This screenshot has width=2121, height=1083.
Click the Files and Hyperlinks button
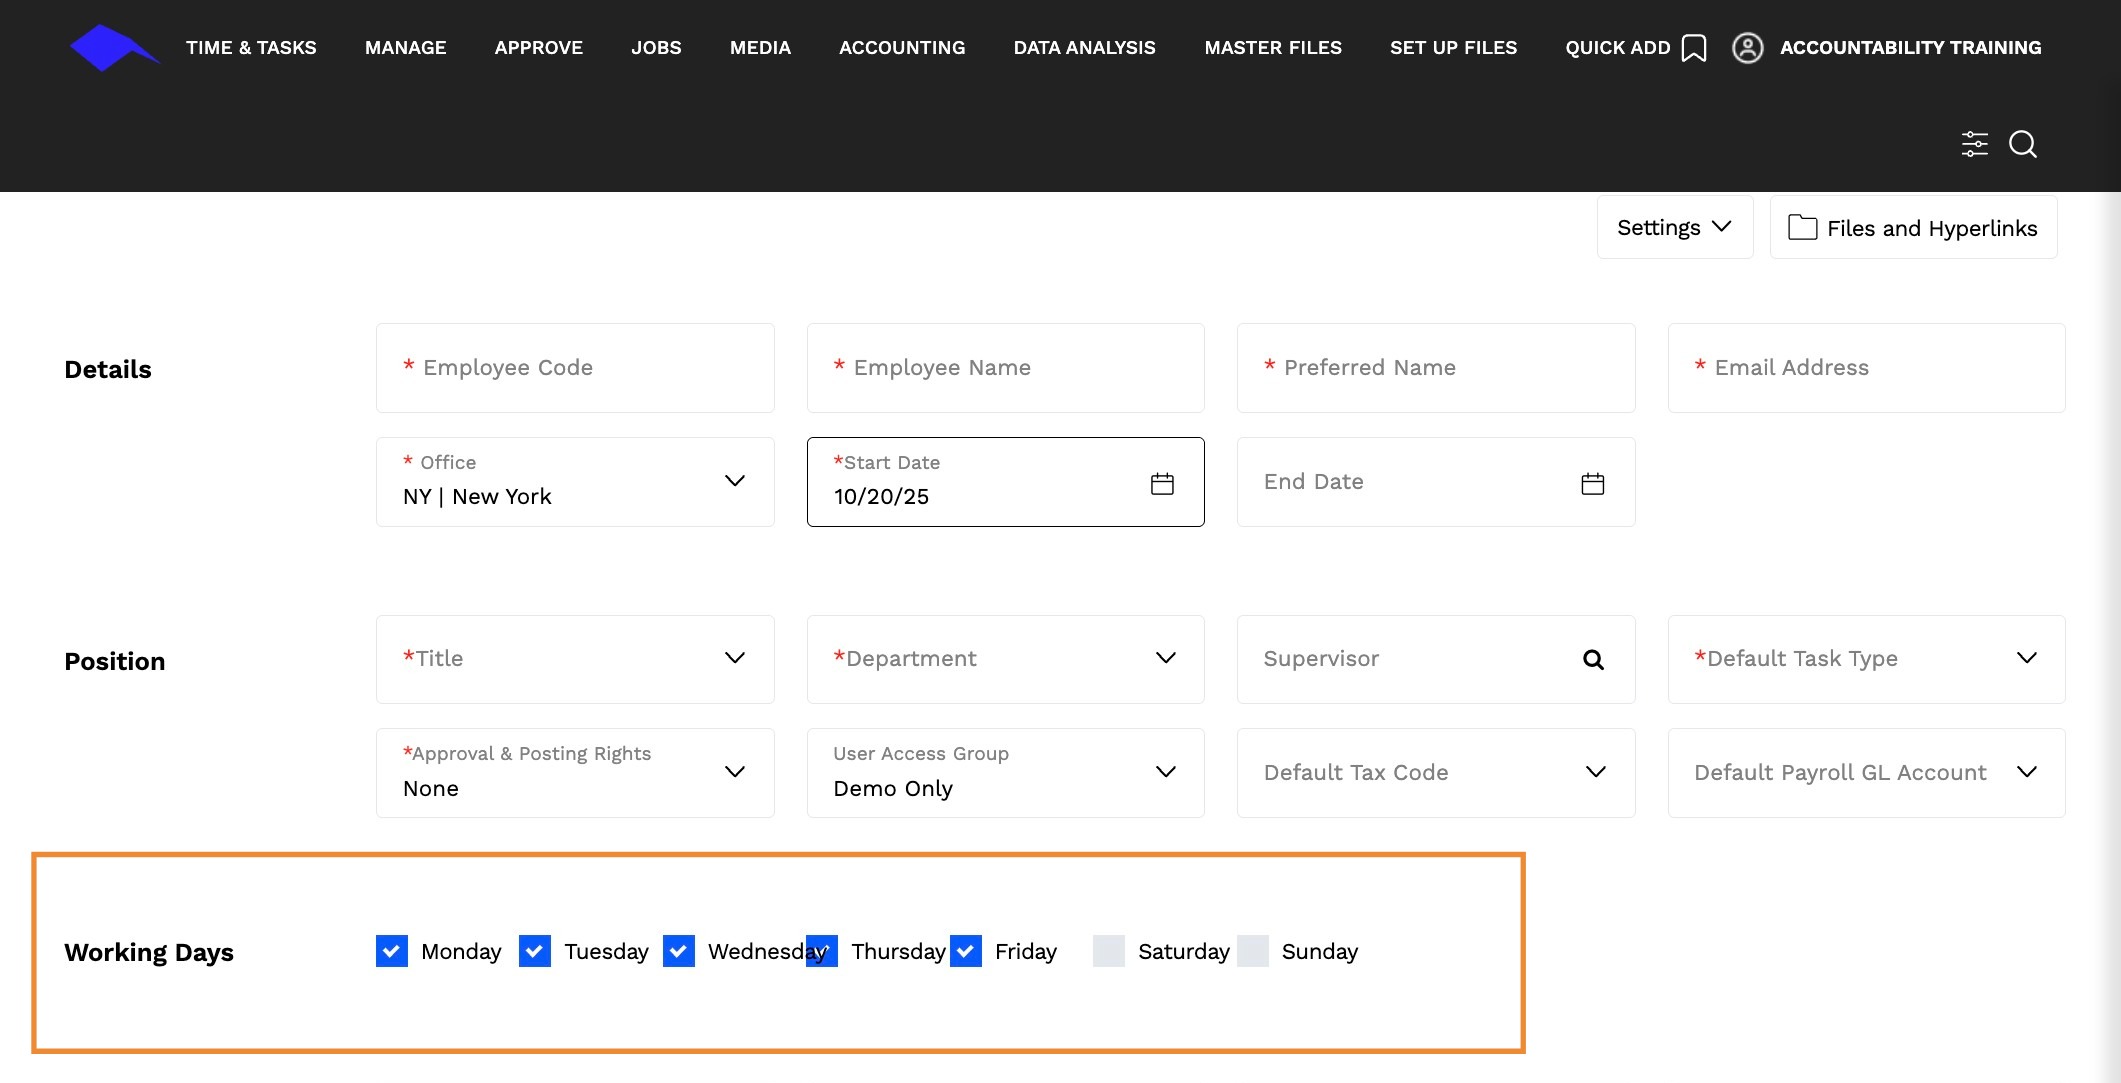(1913, 227)
